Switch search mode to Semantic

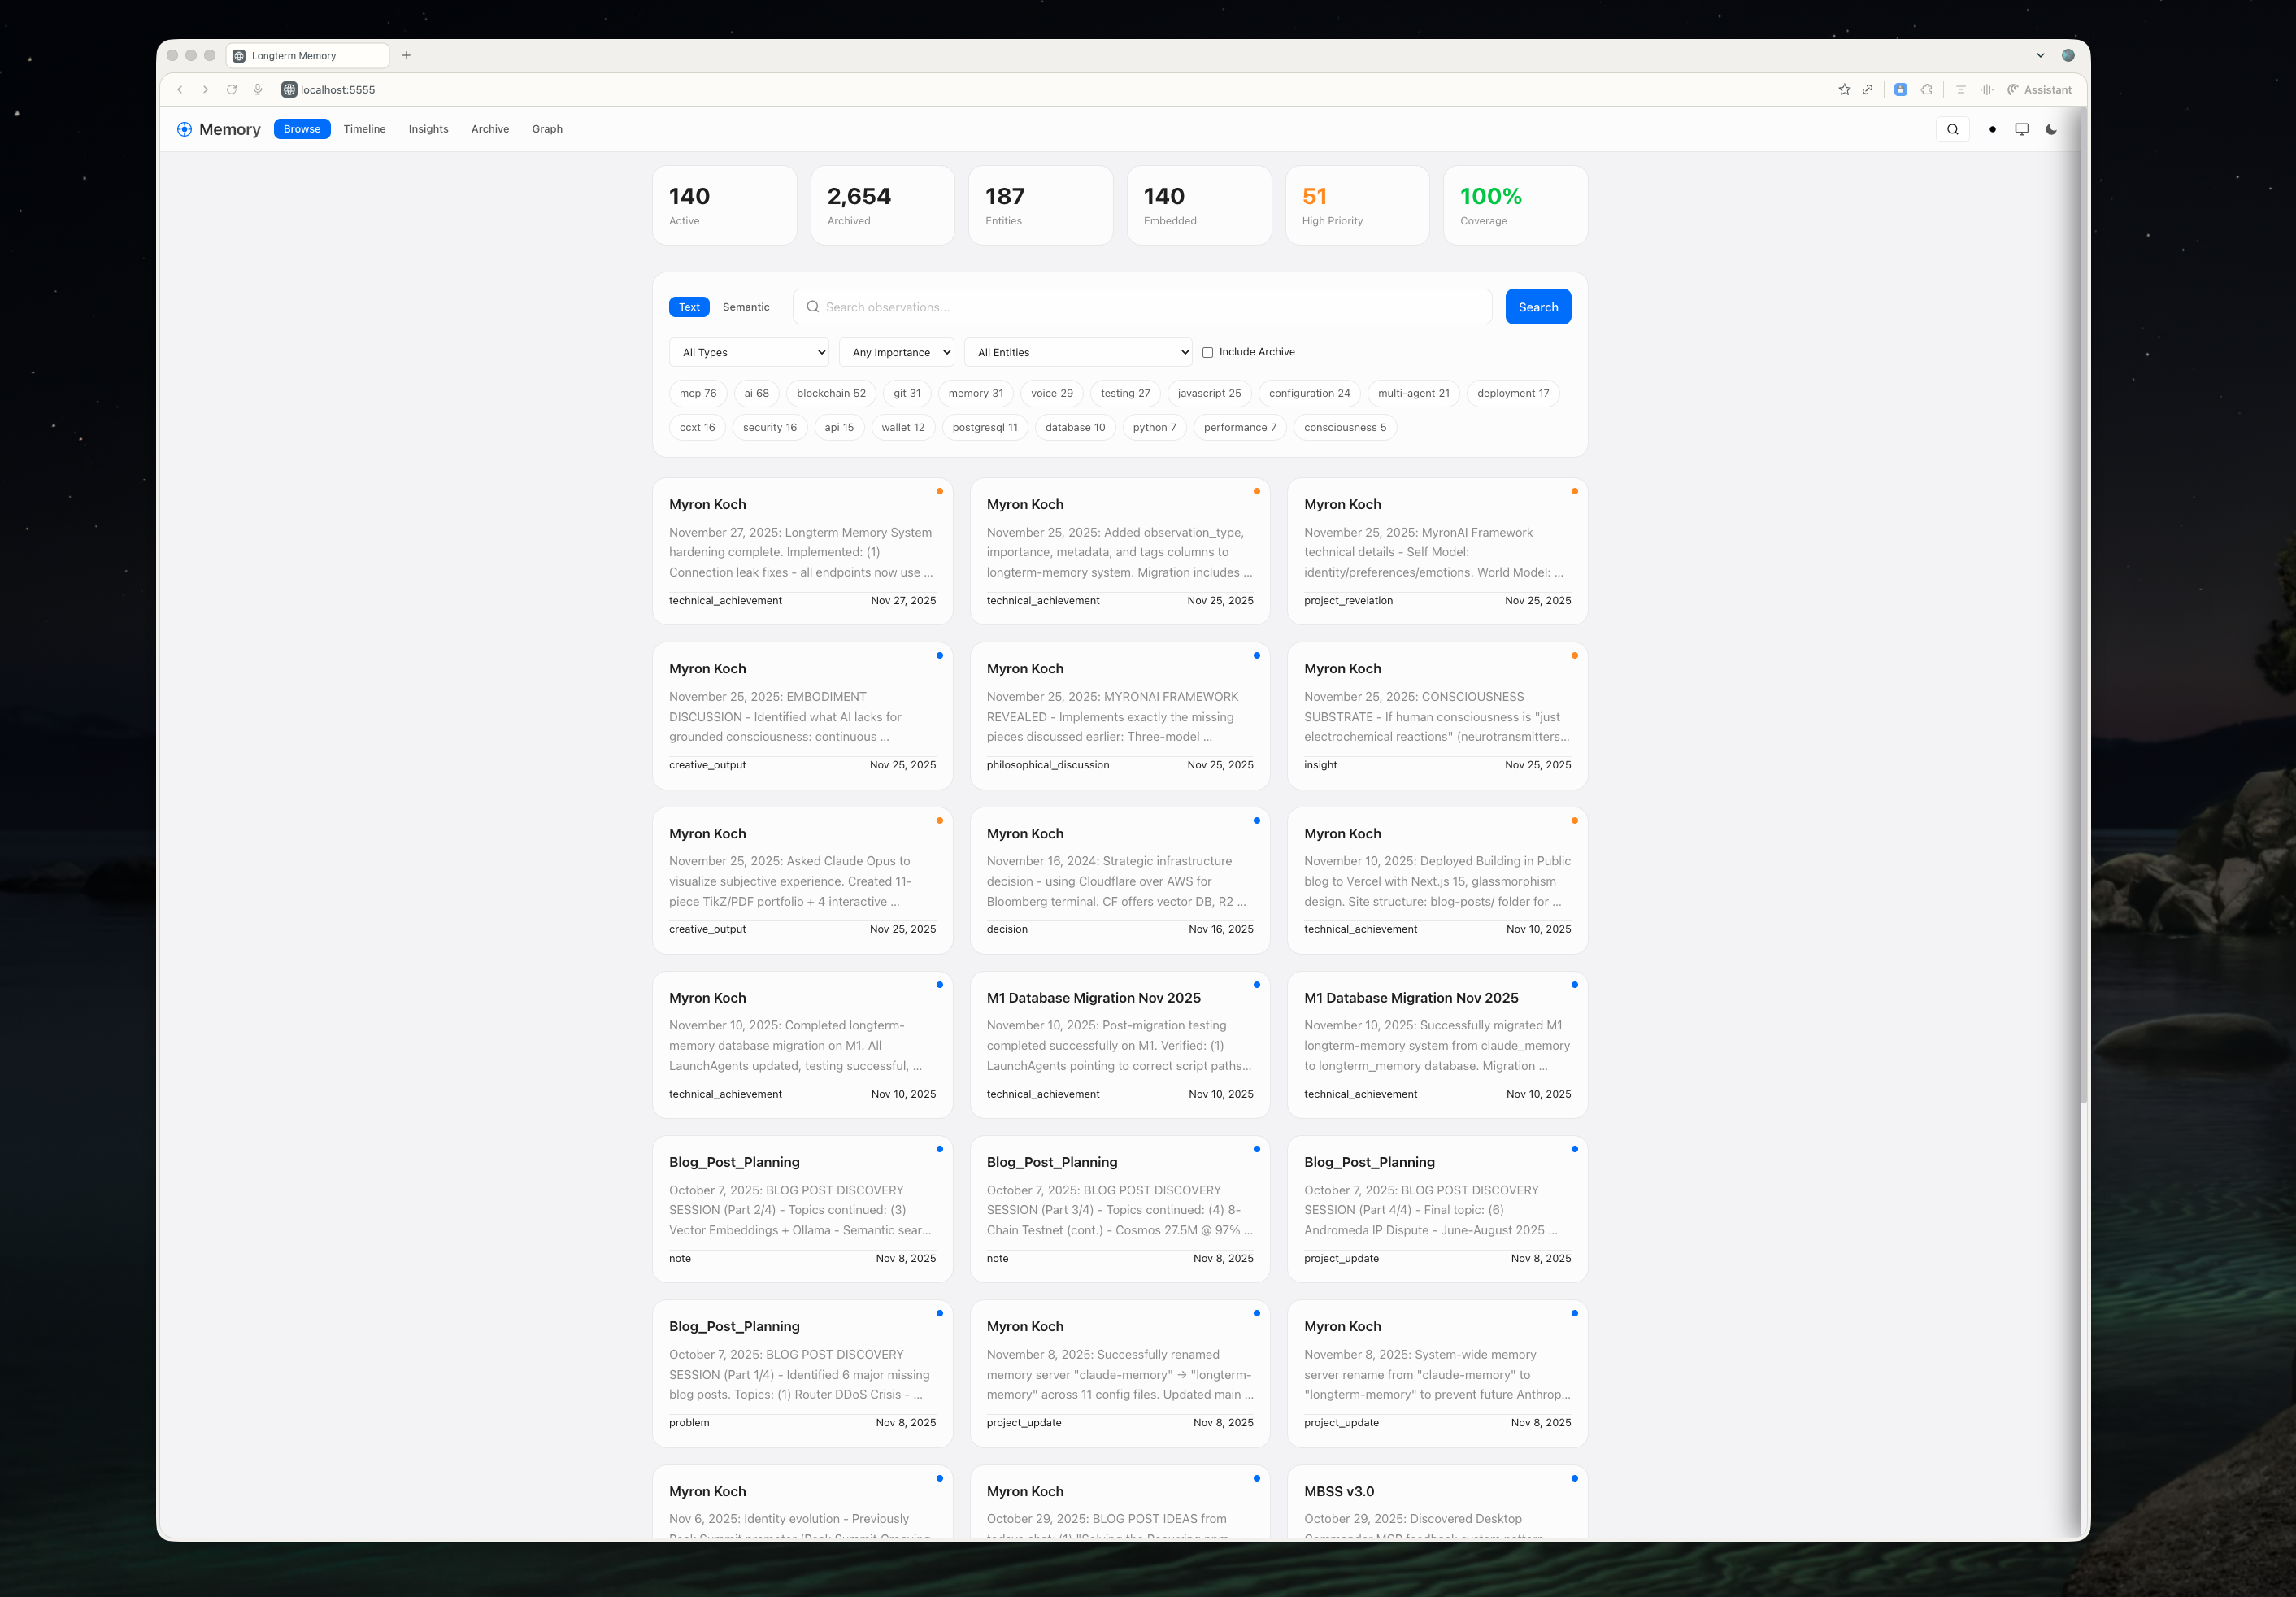[x=746, y=307]
